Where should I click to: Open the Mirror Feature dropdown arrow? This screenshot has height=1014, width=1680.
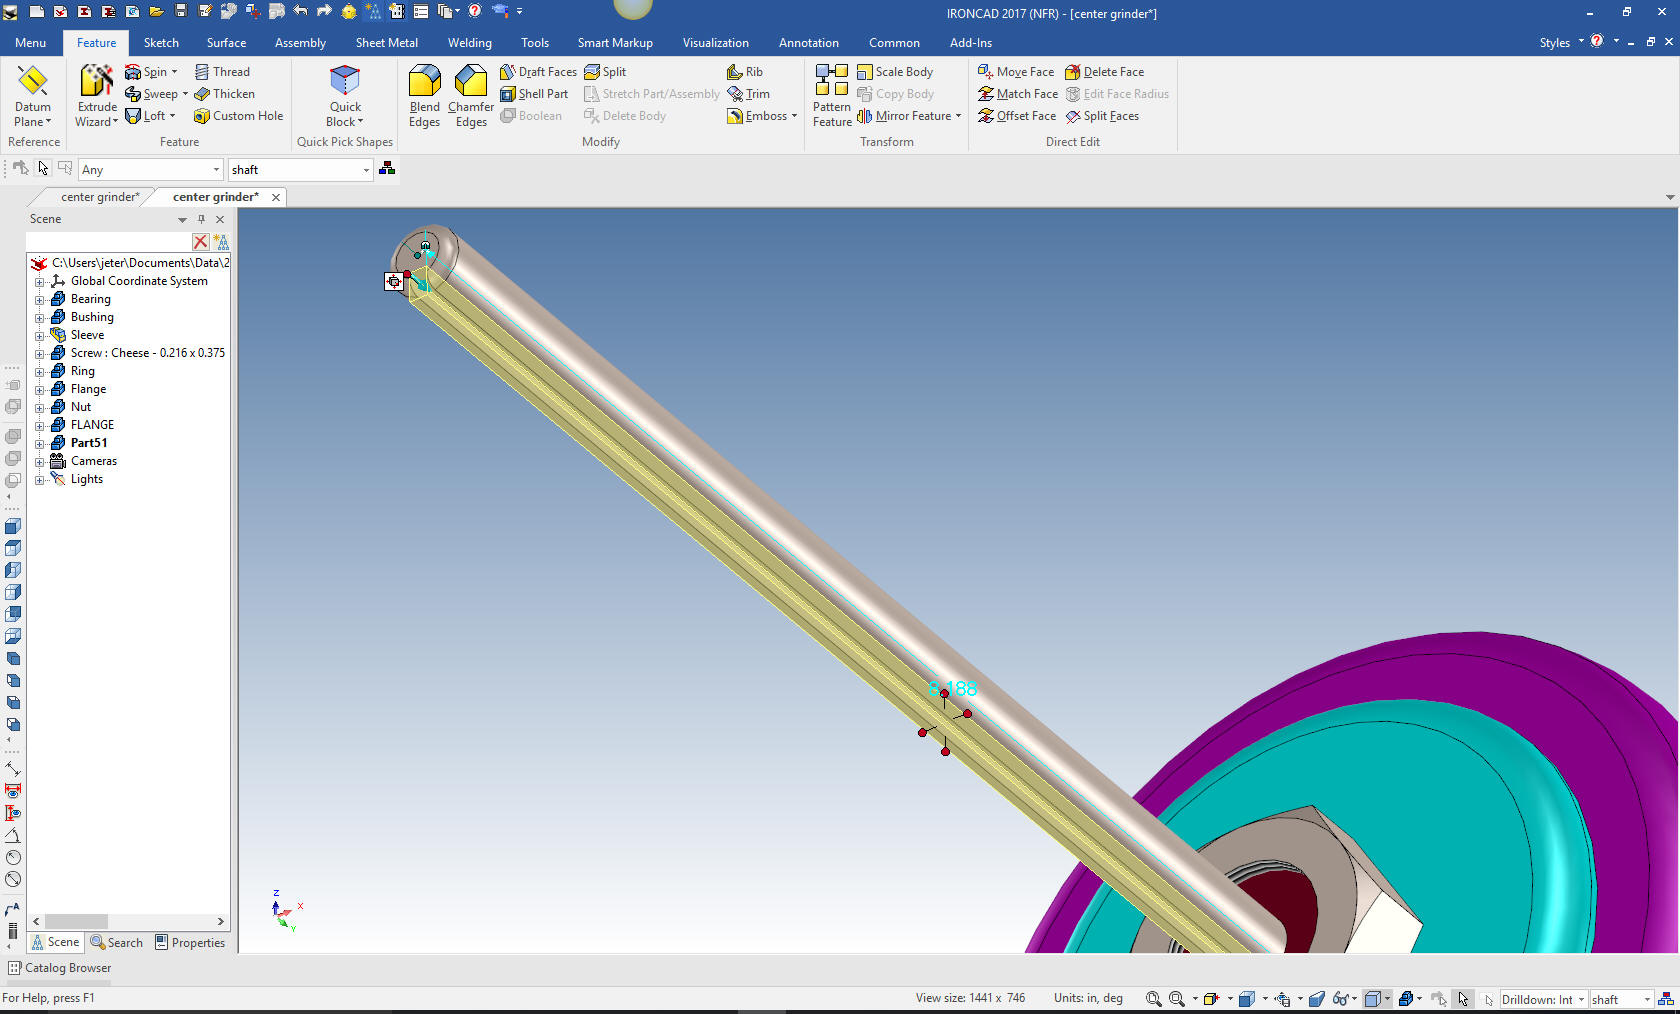(x=958, y=116)
